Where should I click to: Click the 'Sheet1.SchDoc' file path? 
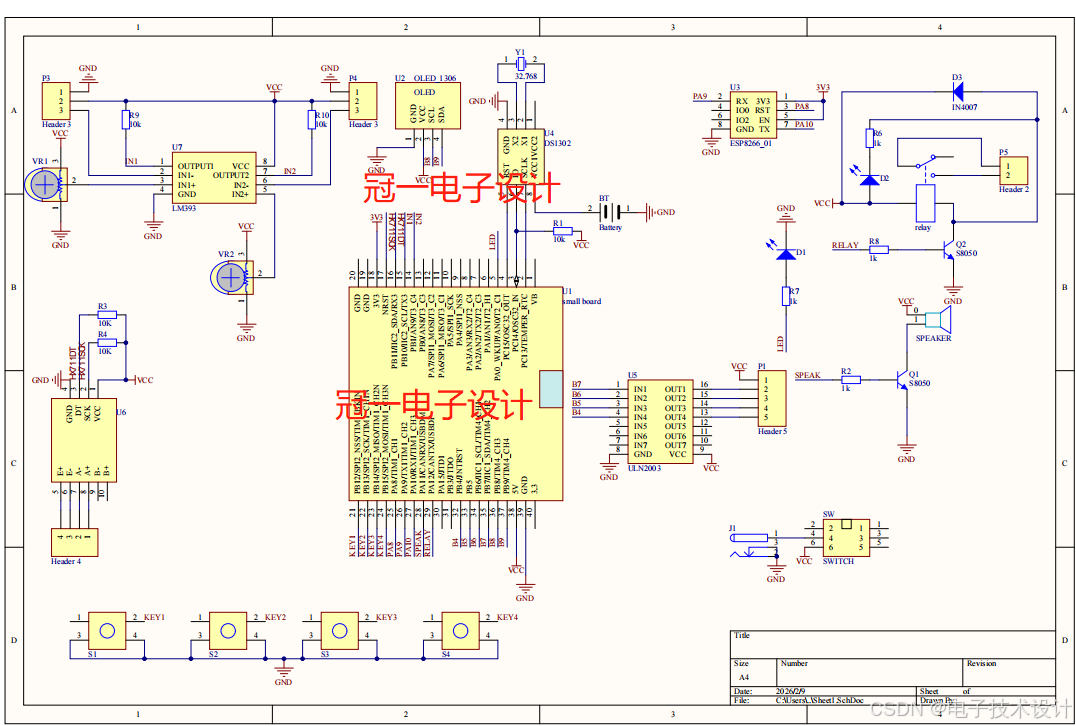click(x=821, y=701)
